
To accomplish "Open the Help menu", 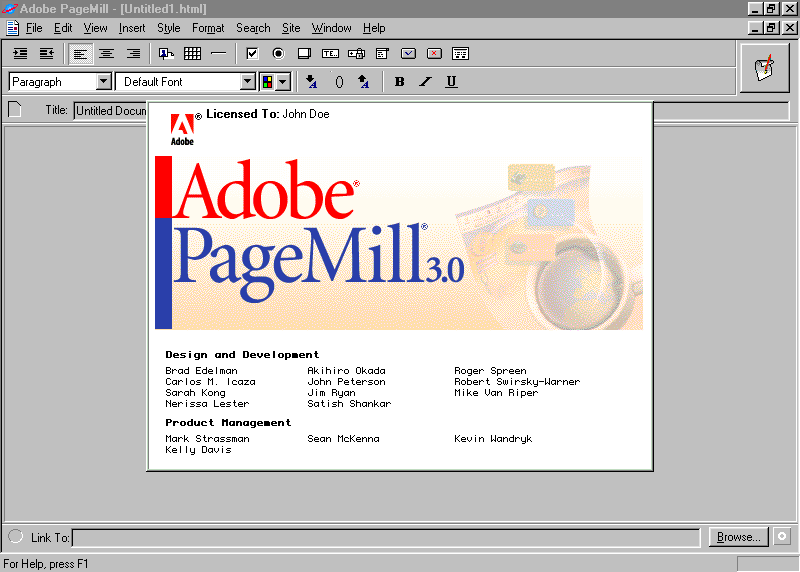I will (374, 28).
